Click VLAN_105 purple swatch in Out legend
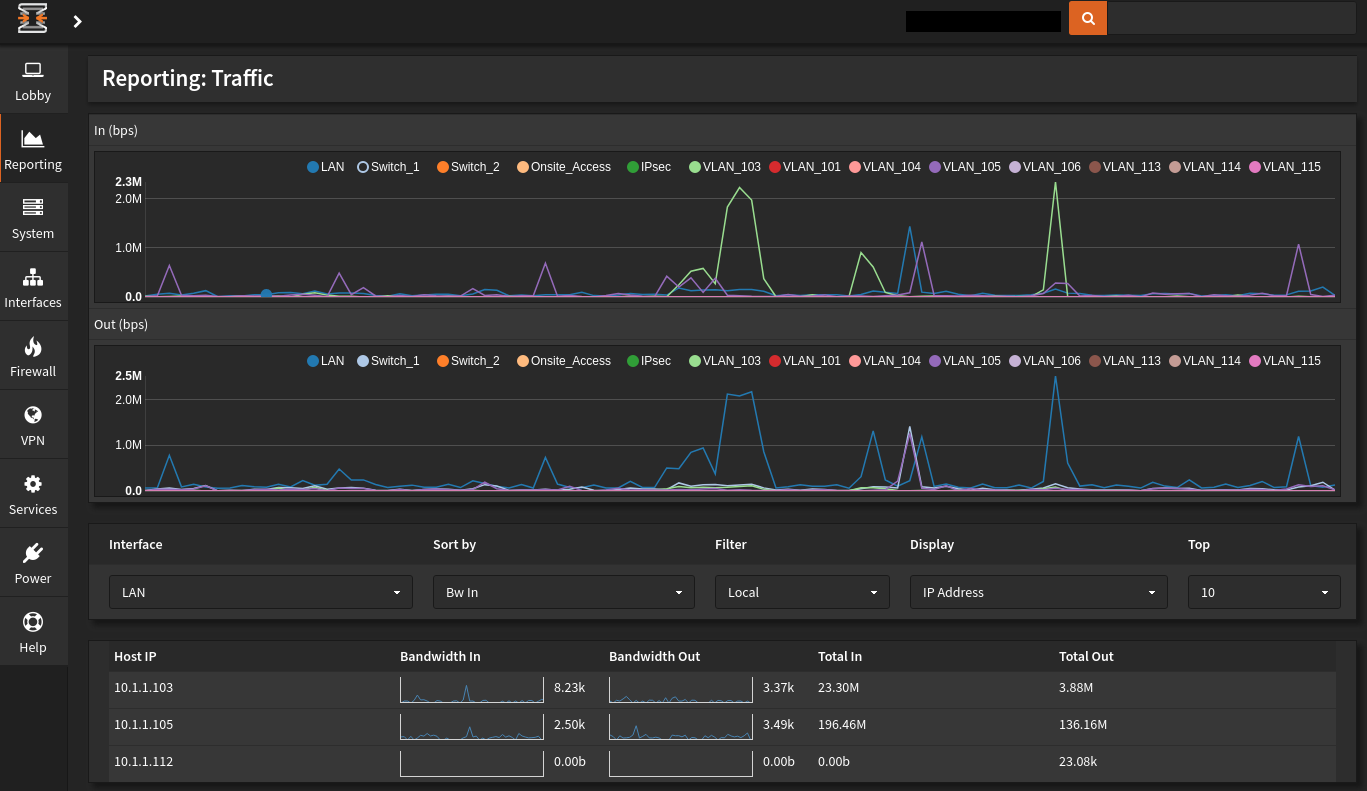The height and width of the screenshot is (791, 1367). (935, 361)
